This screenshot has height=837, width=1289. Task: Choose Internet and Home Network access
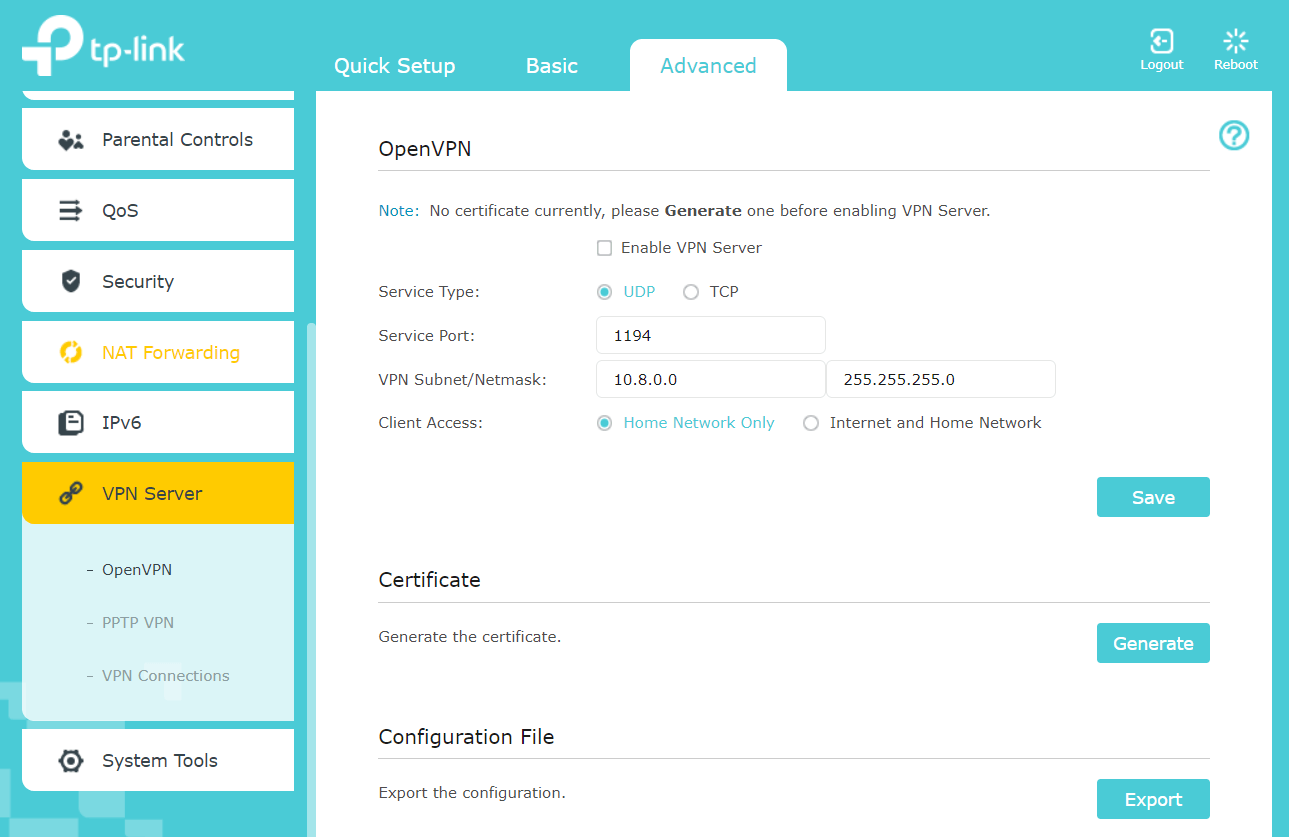click(811, 423)
